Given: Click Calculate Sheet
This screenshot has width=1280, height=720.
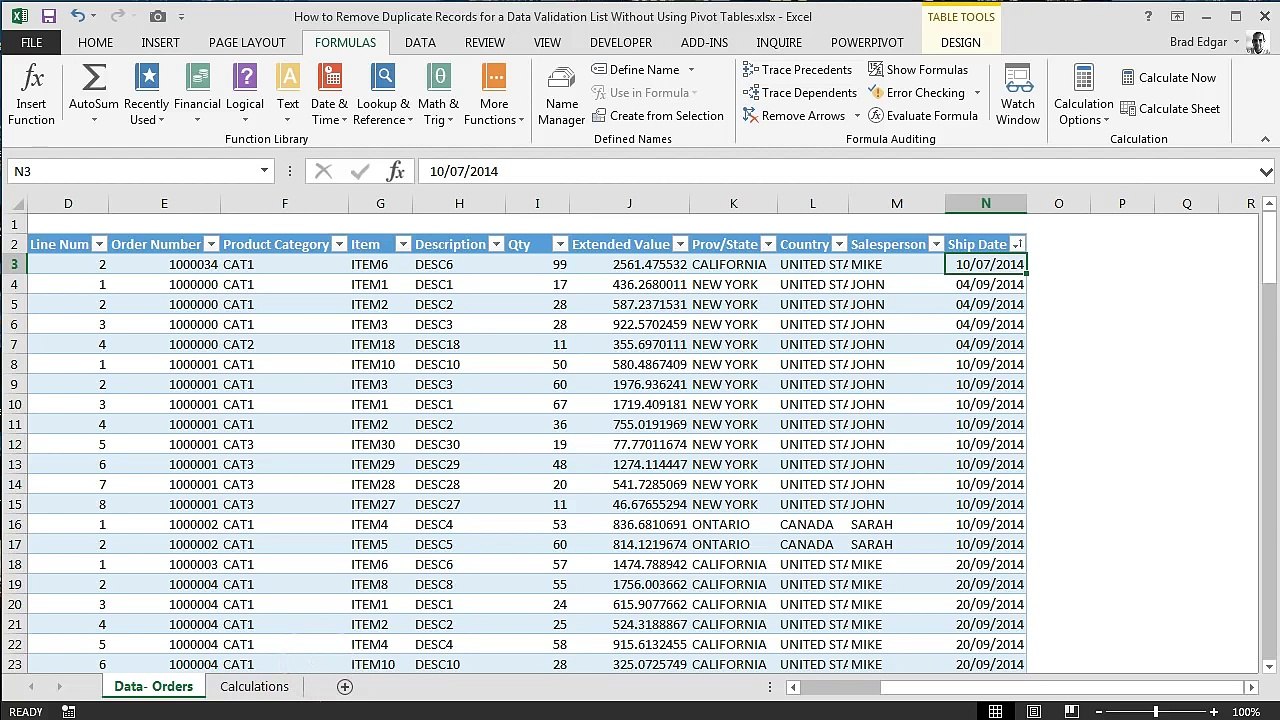Looking at the screenshot, I should pyautogui.click(x=1170, y=109).
